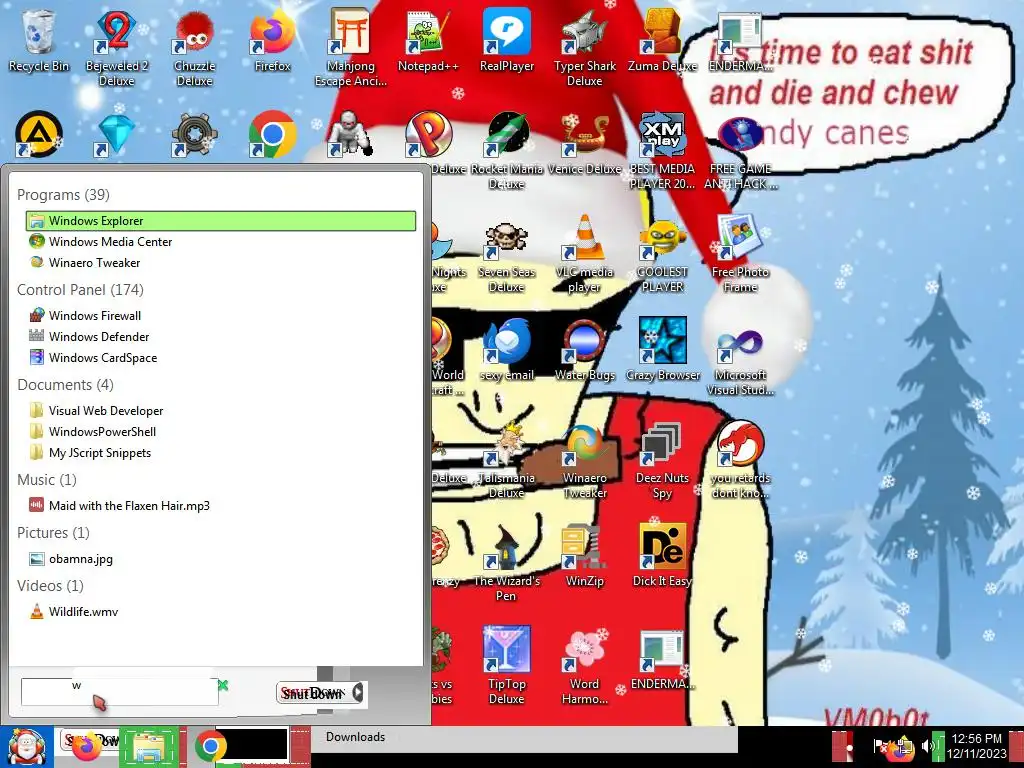Expand the Programs (39) results heading
The height and width of the screenshot is (768, 1024).
coord(63,195)
